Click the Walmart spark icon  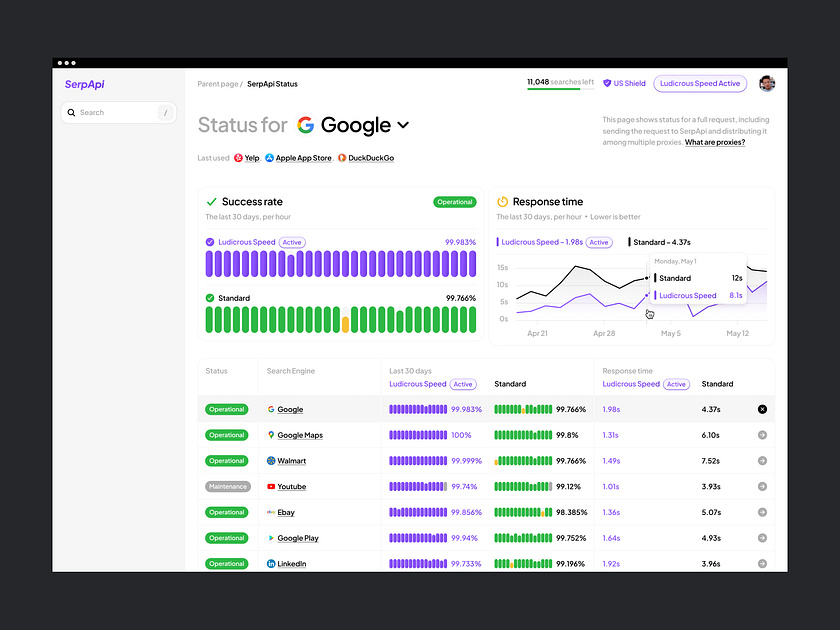[x=271, y=461]
